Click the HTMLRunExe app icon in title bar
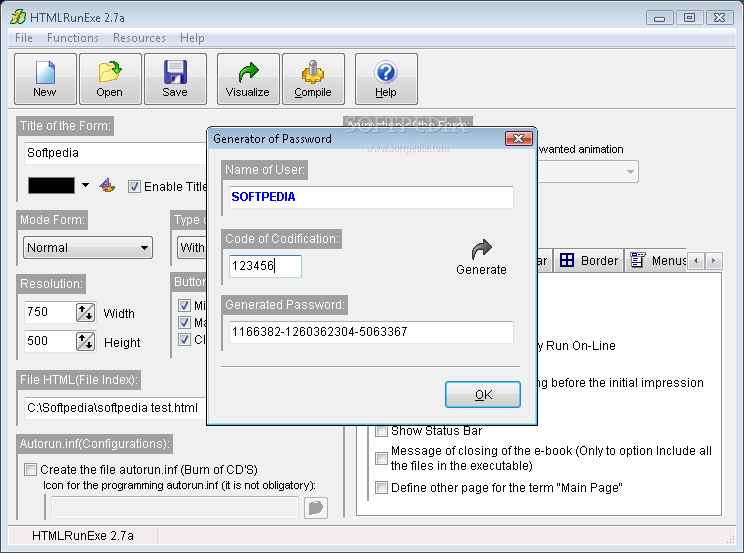This screenshot has width=744, height=553. coord(18,17)
